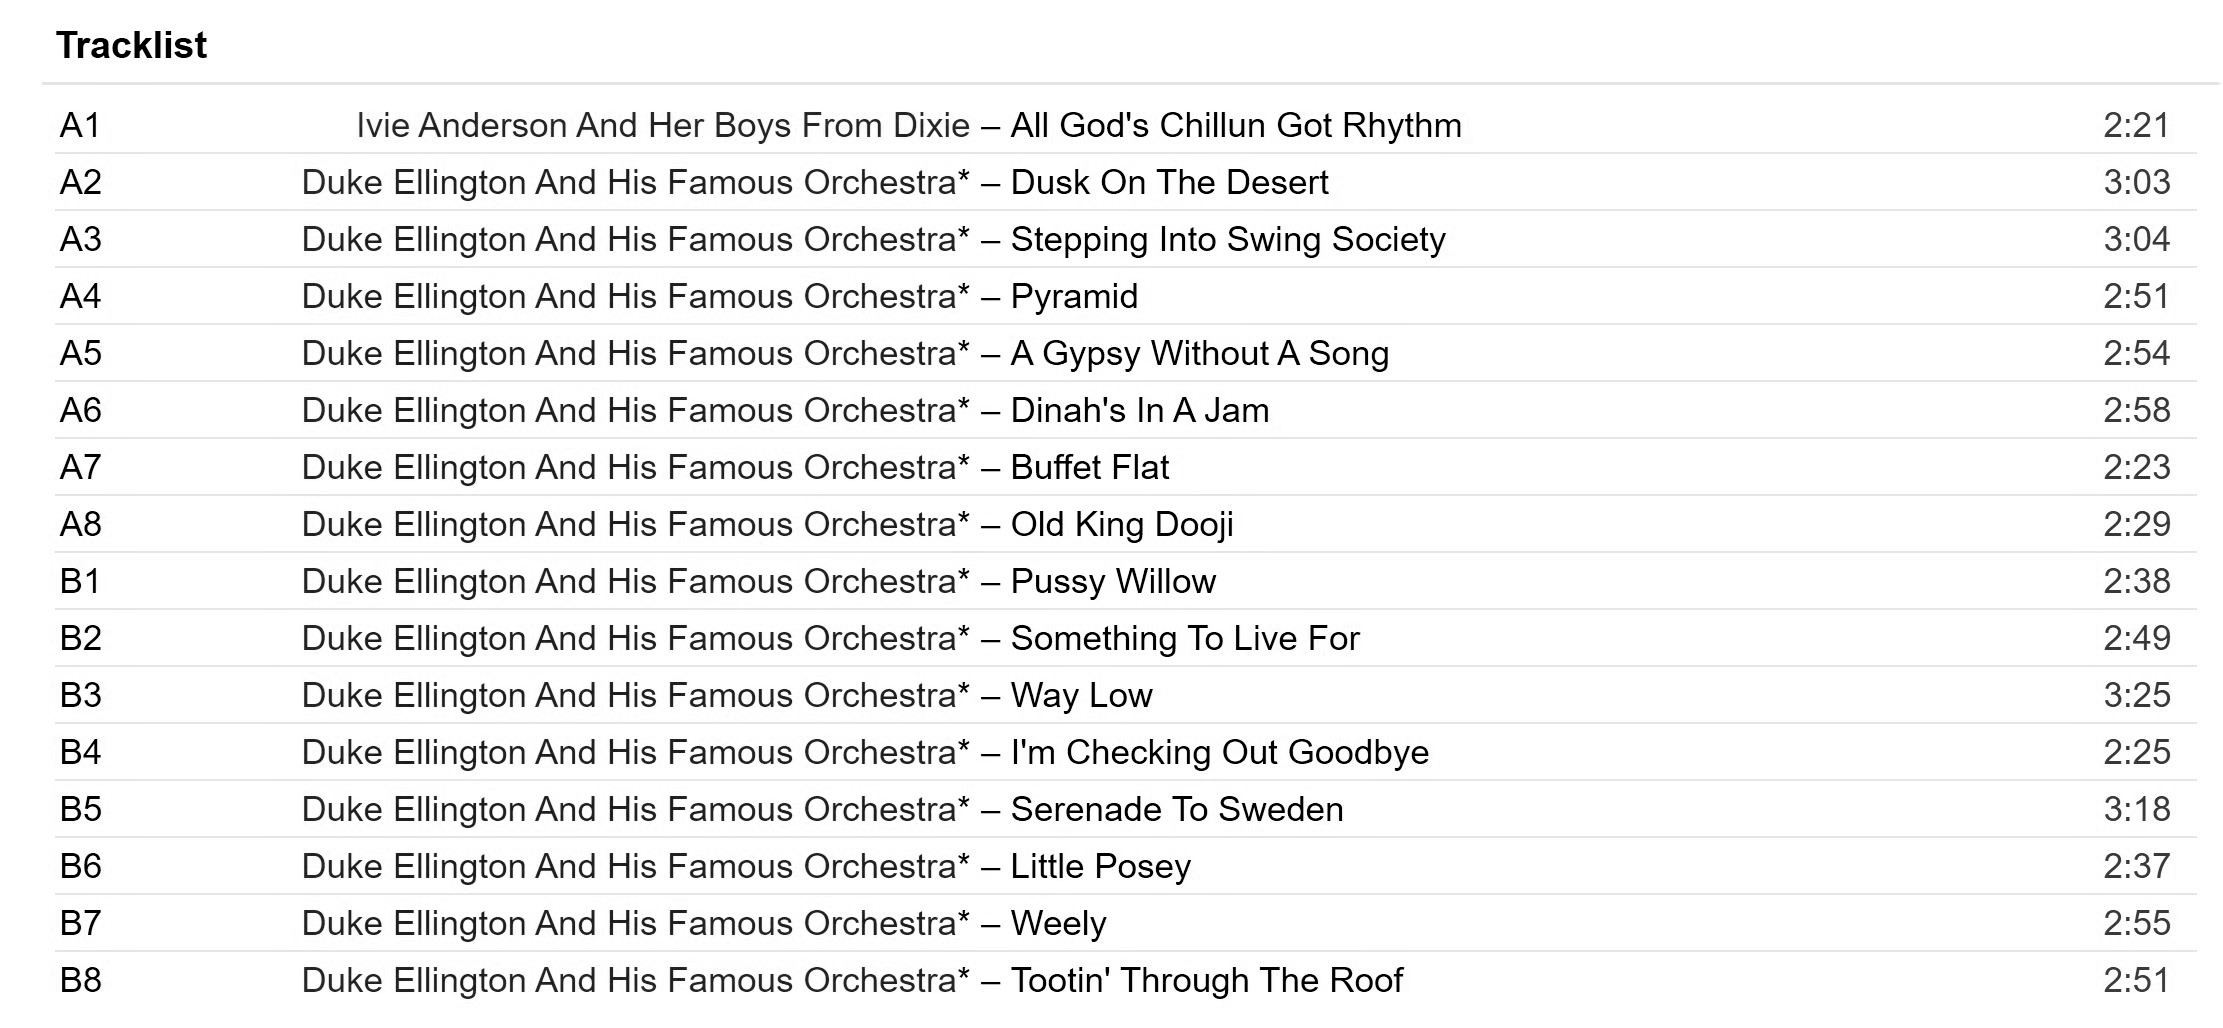
Task: Click the Little Posey track title
Action: 1100,867
